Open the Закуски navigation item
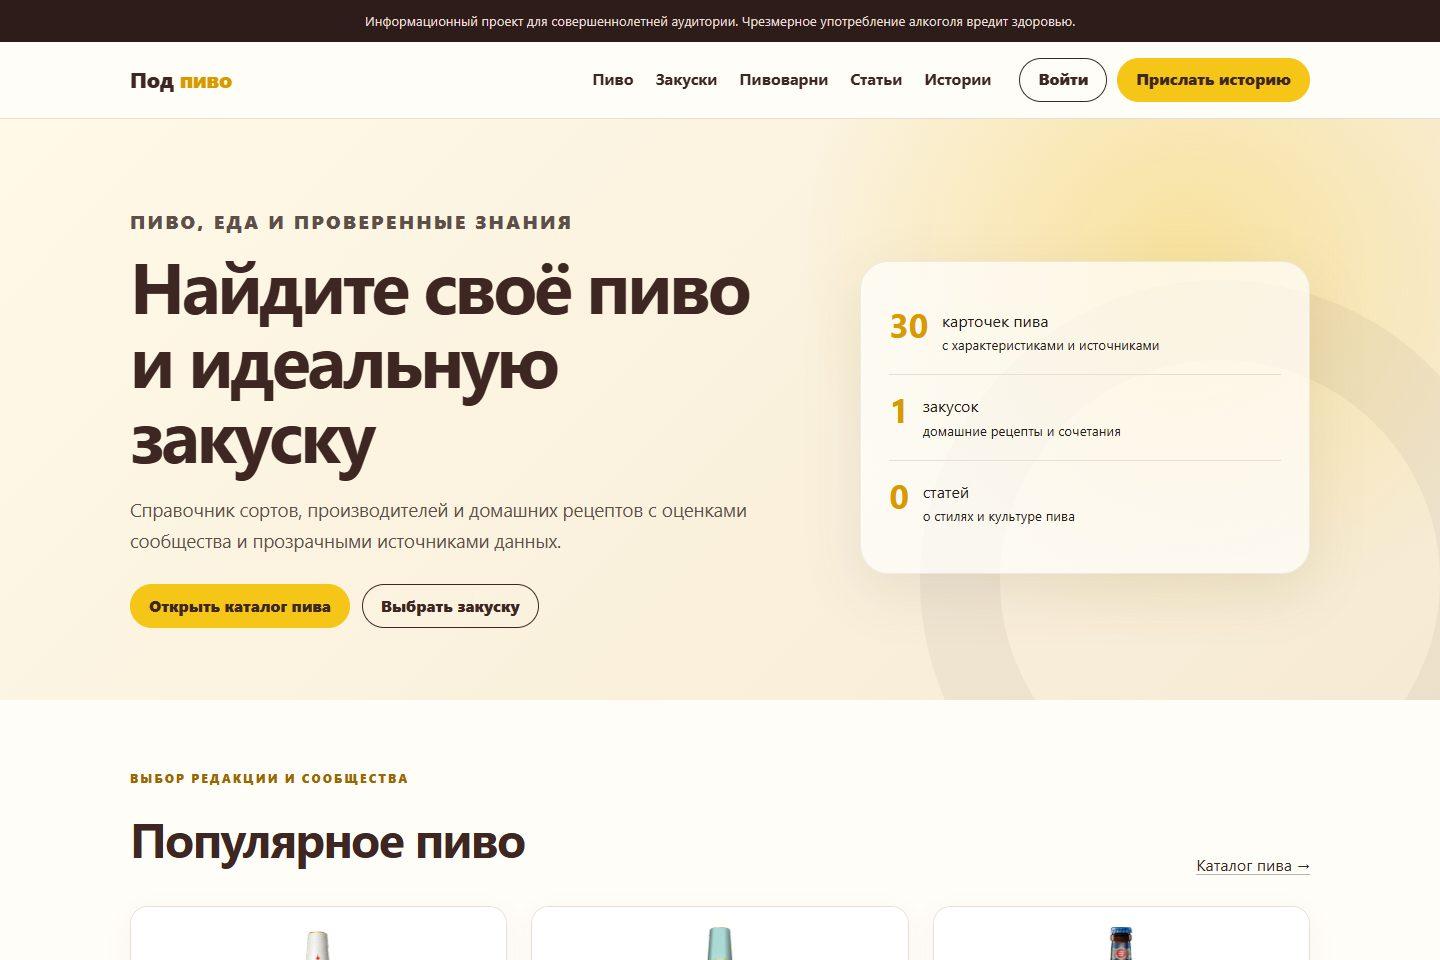The height and width of the screenshot is (960, 1440). tap(686, 80)
